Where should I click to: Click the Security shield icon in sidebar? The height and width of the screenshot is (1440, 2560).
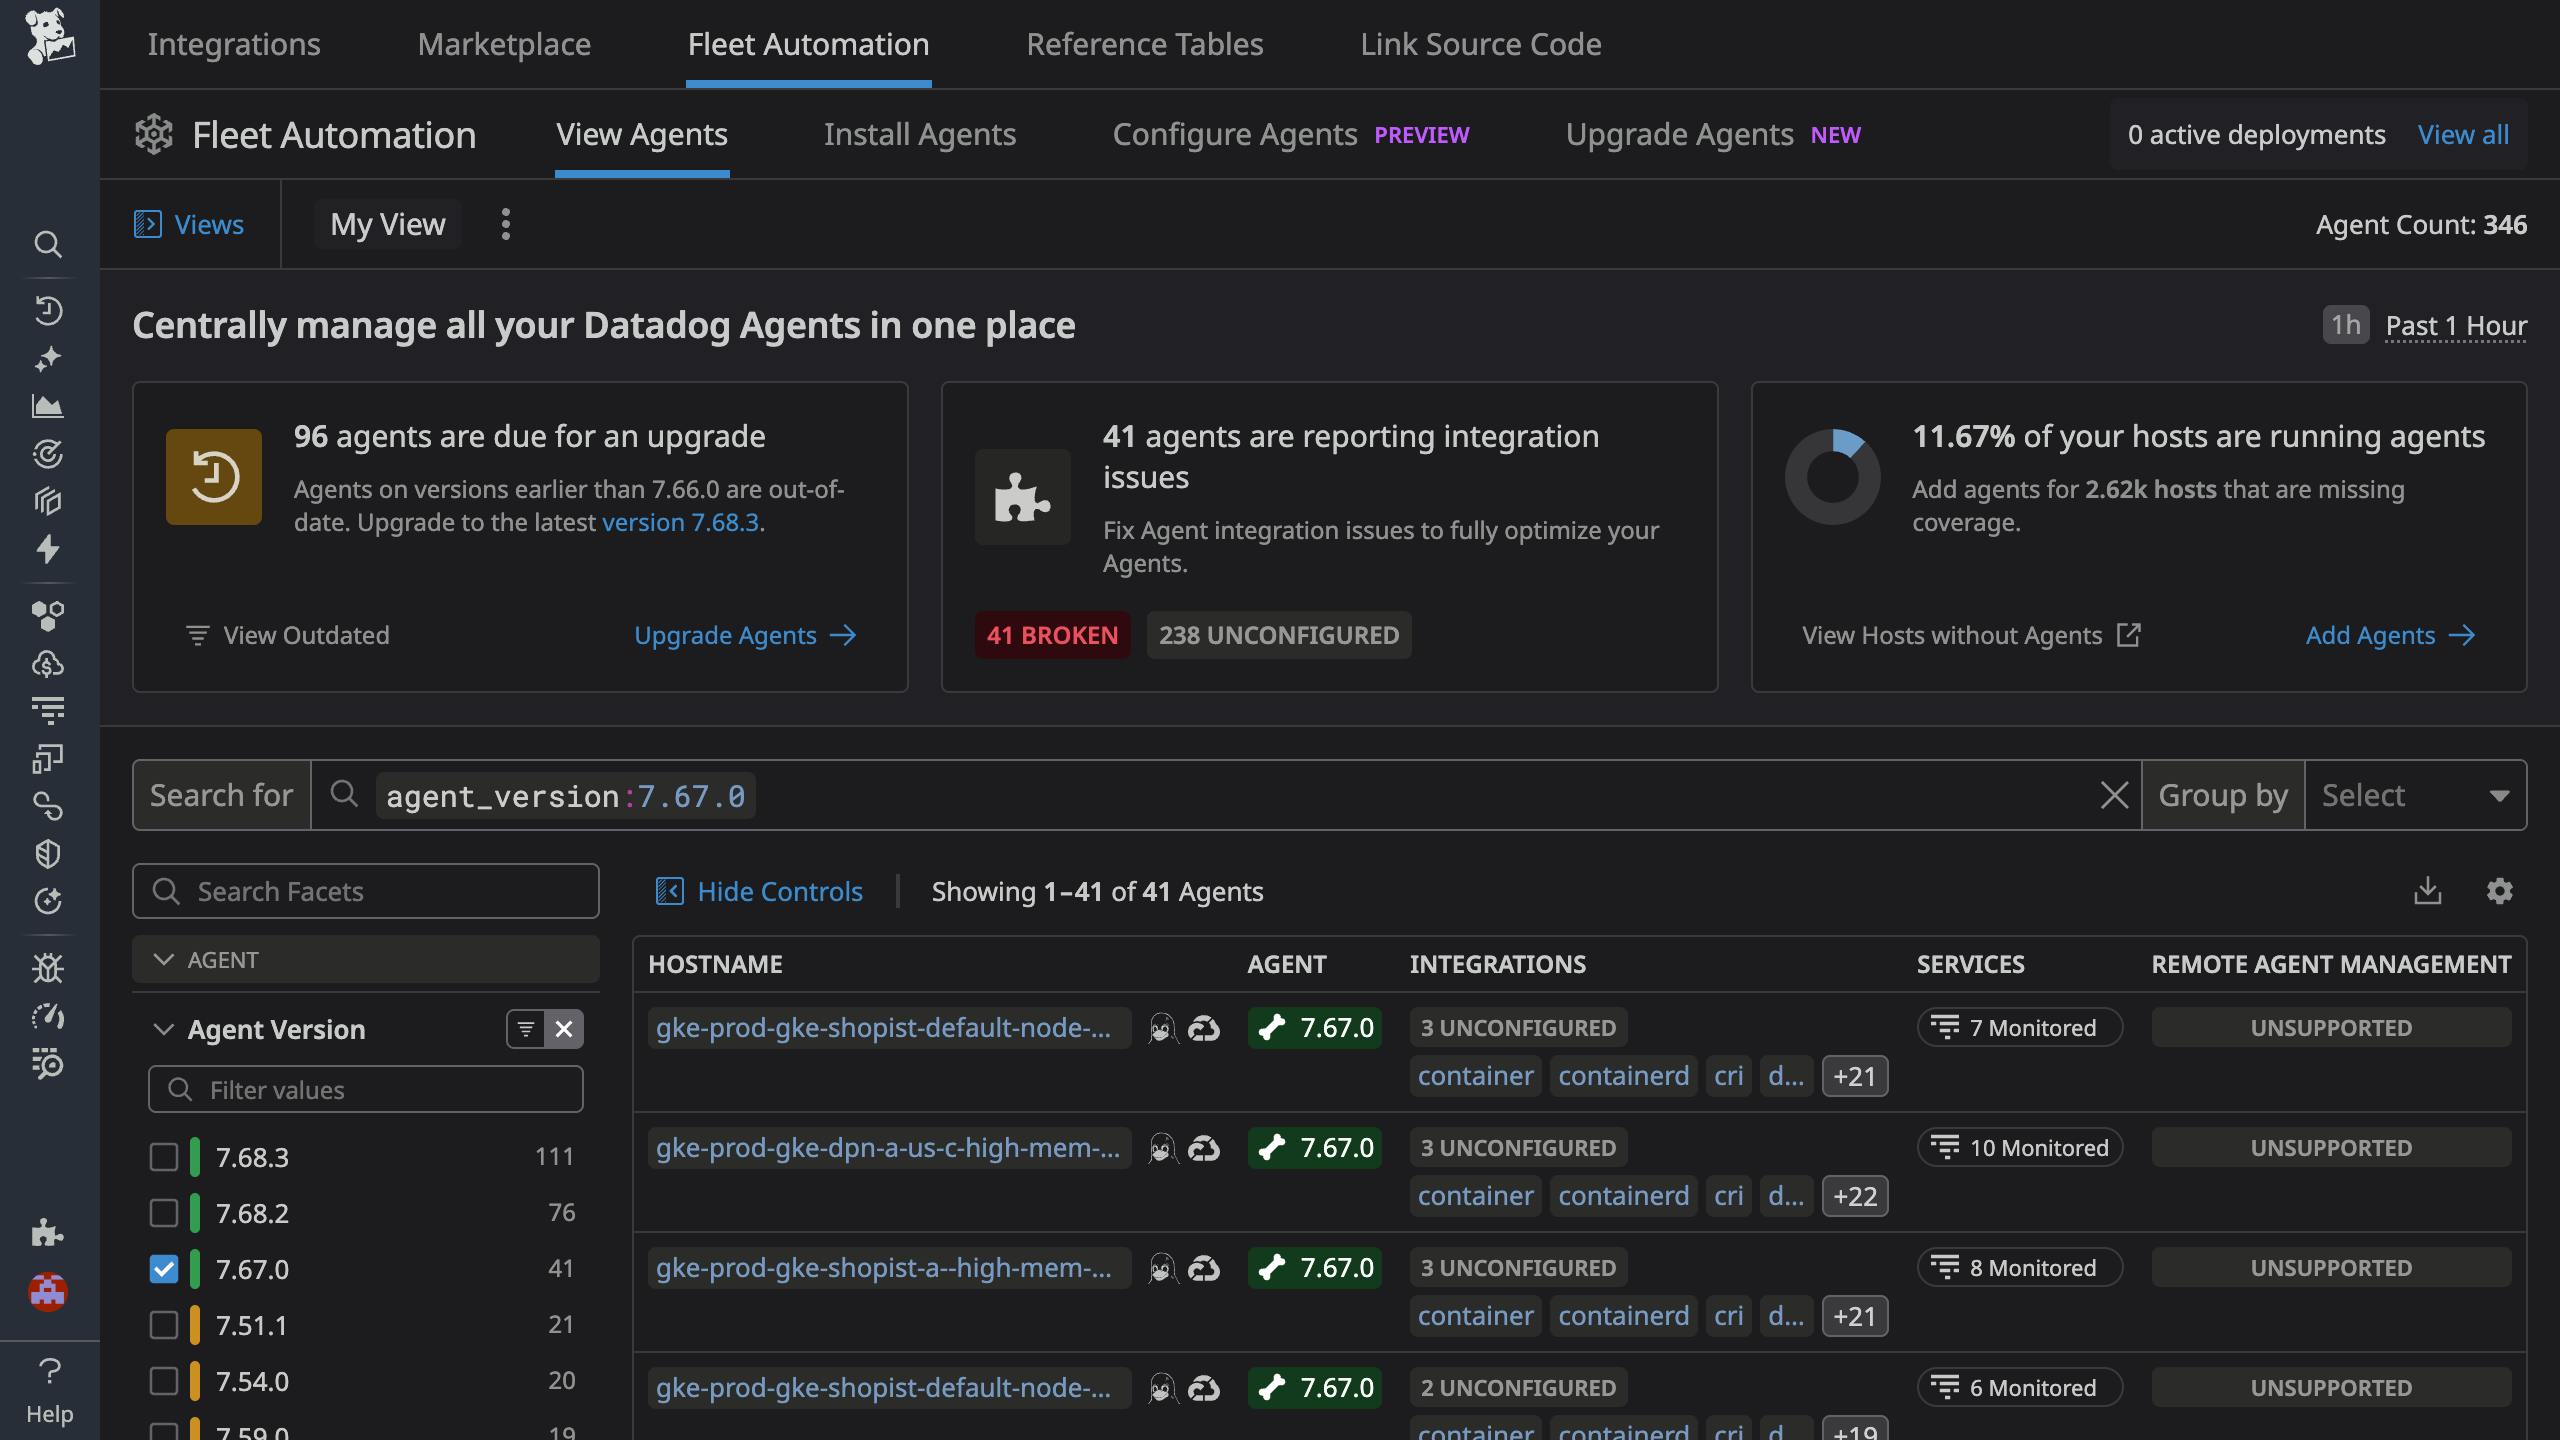[x=49, y=853]
